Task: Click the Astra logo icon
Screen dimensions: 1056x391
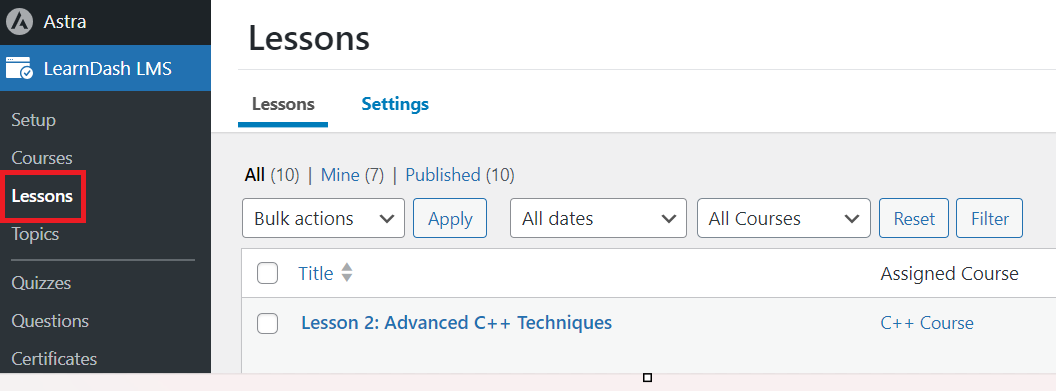Action: pyautogui.click(x=20, y=22)
